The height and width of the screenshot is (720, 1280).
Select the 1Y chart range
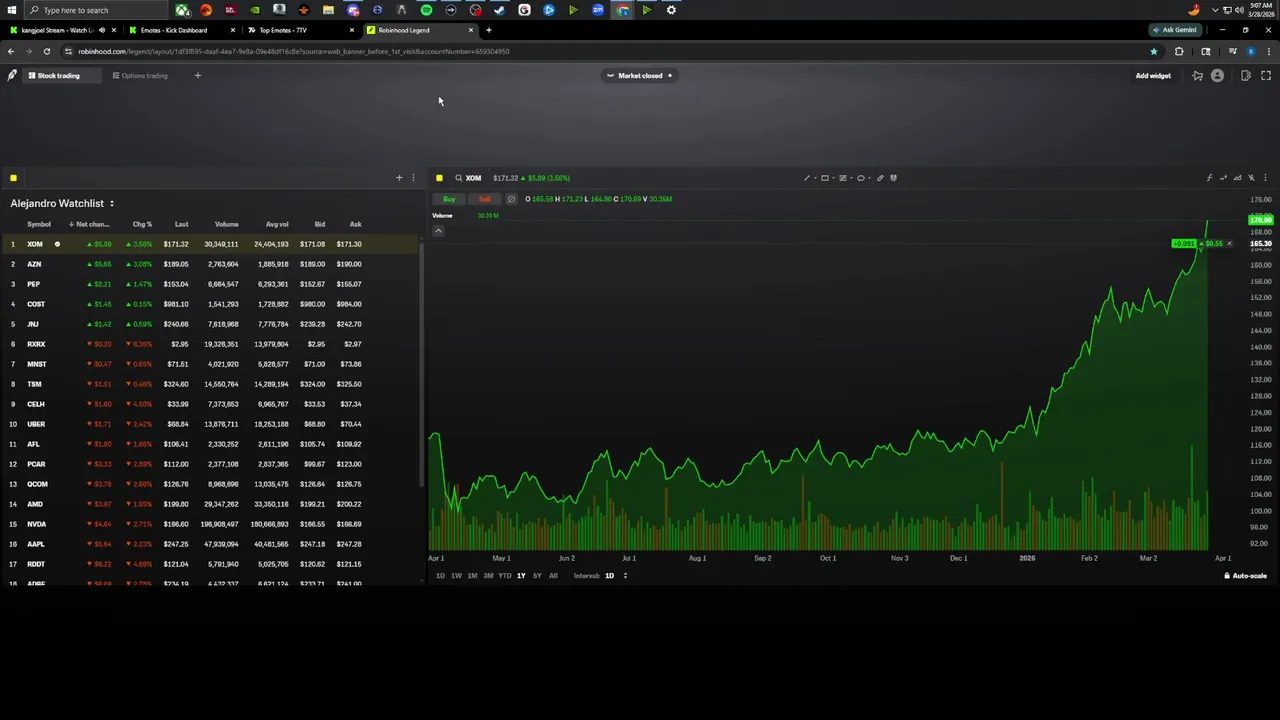tap(521, 576)
